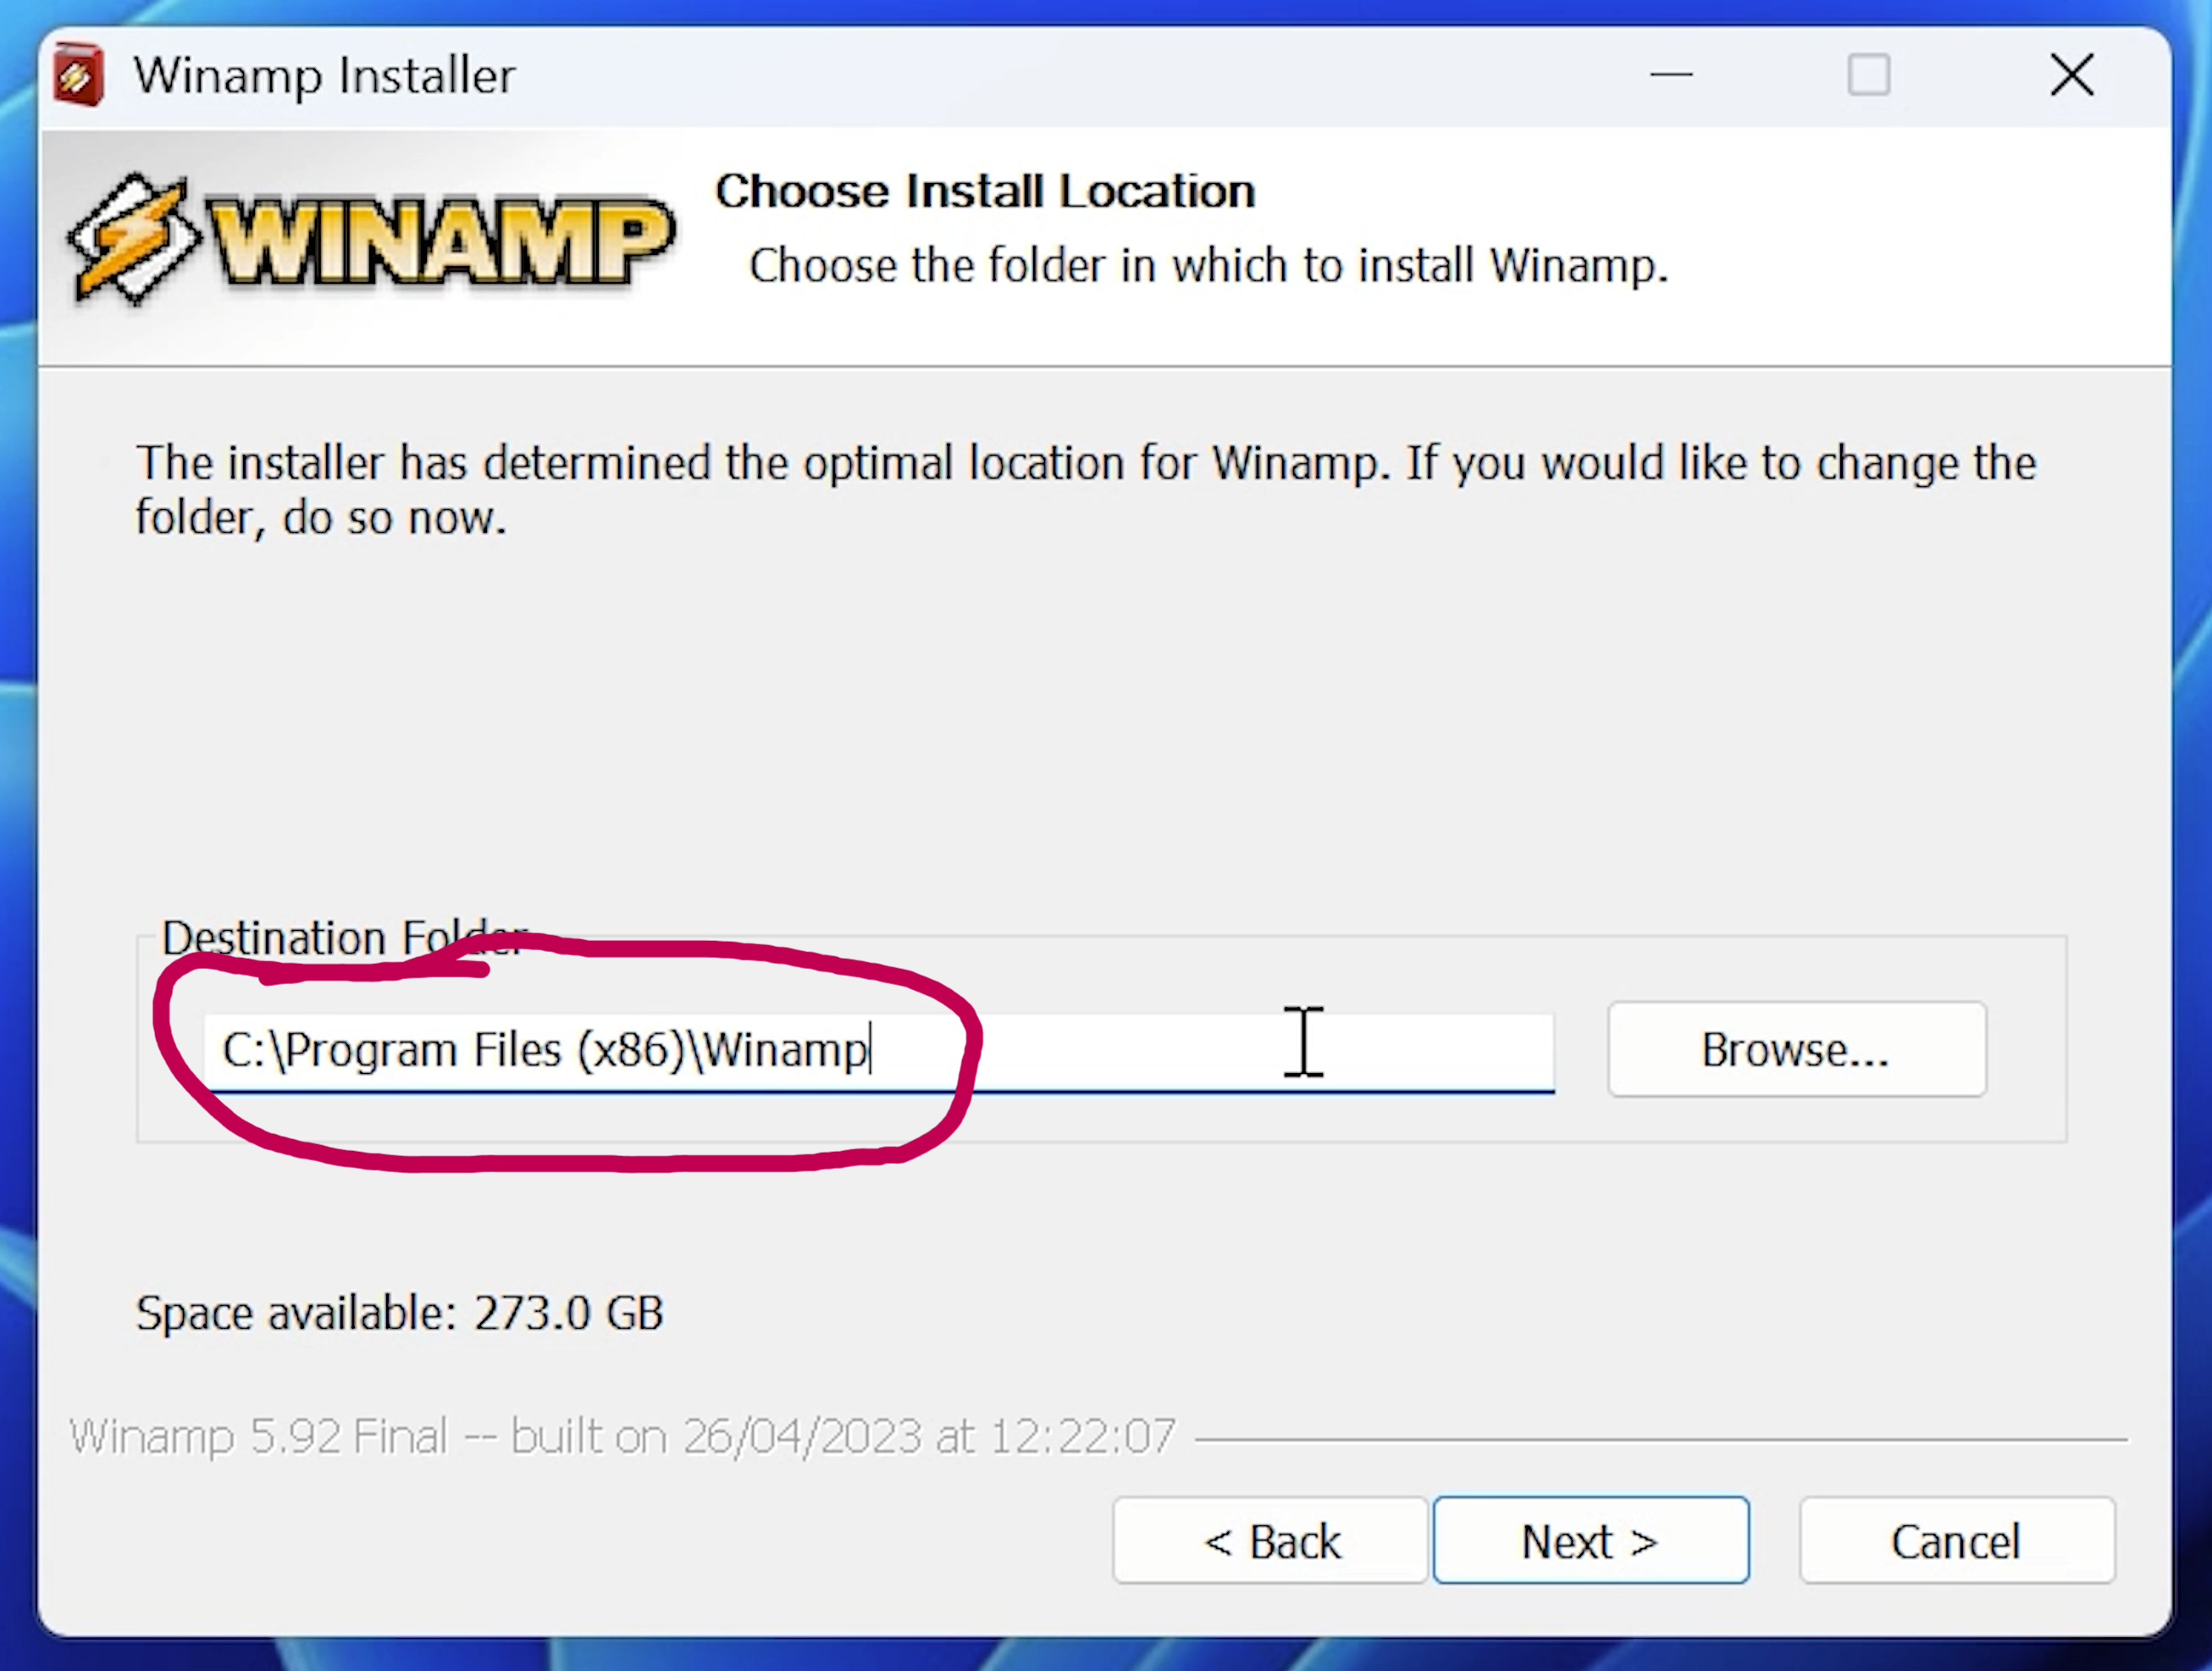This screenshot has width=2212, height=1671.
Task: Click the Destination Folder path input field
Action: click(x=879, y=1051)
